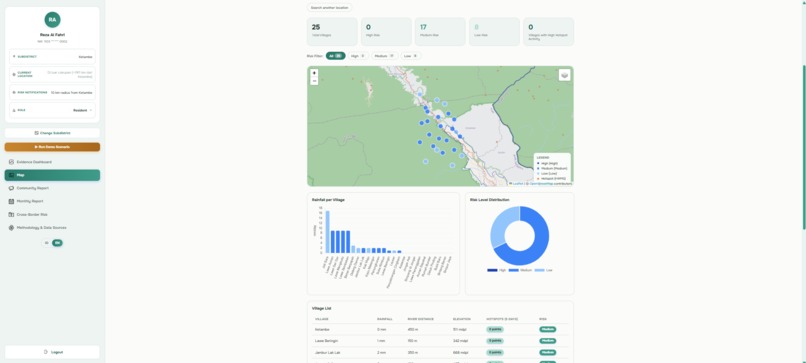Click the Reza Al Fahri profile name
This screenshot has height=363, width=806.
click(52, 35)
